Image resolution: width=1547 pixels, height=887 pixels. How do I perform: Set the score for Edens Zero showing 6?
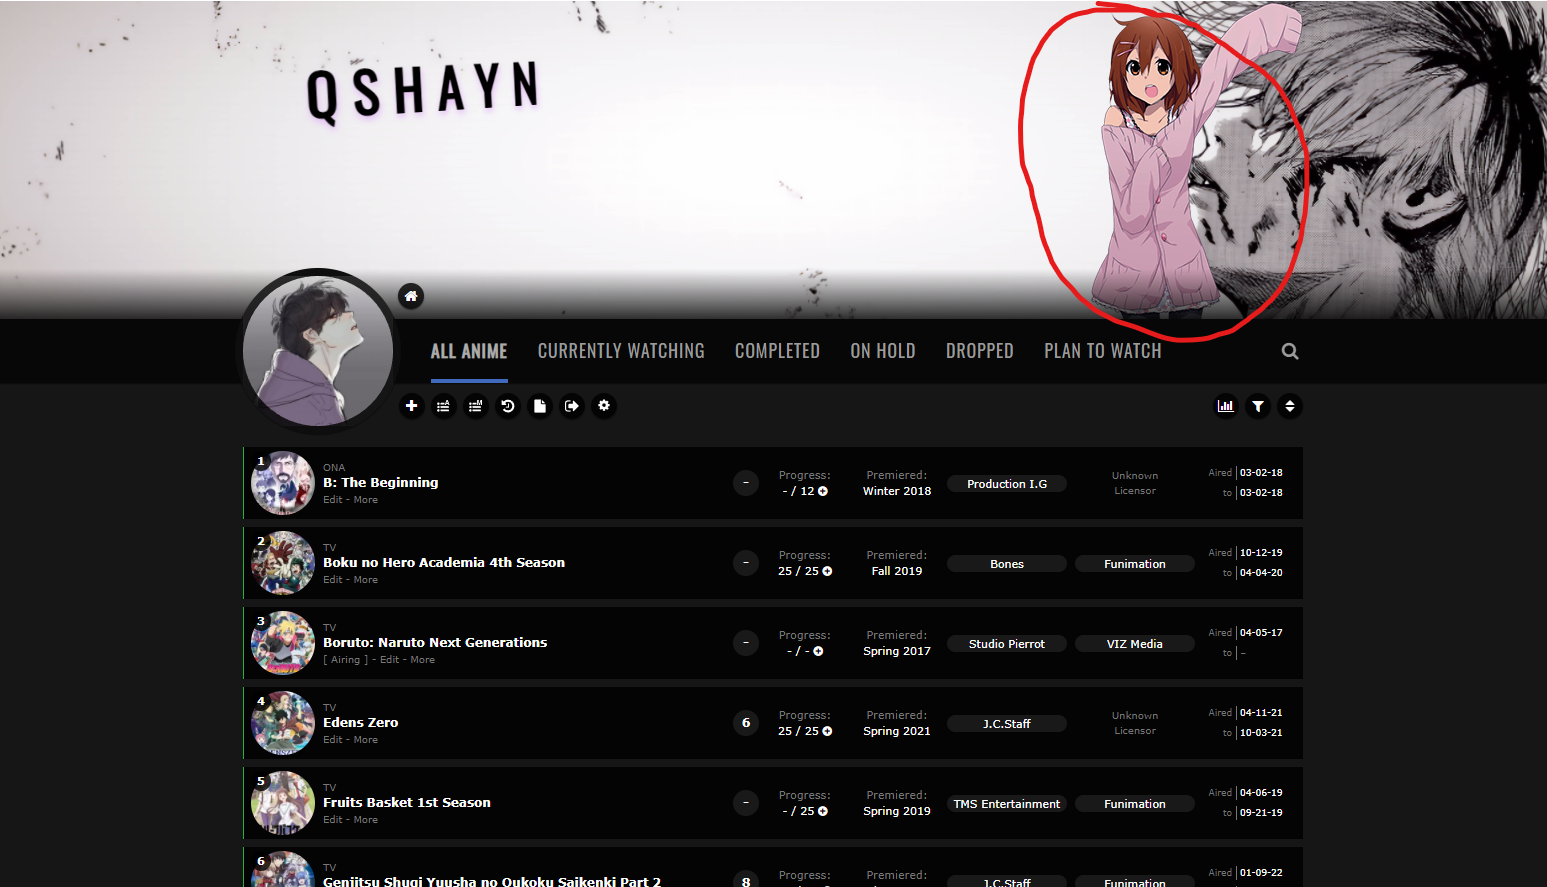746,723
